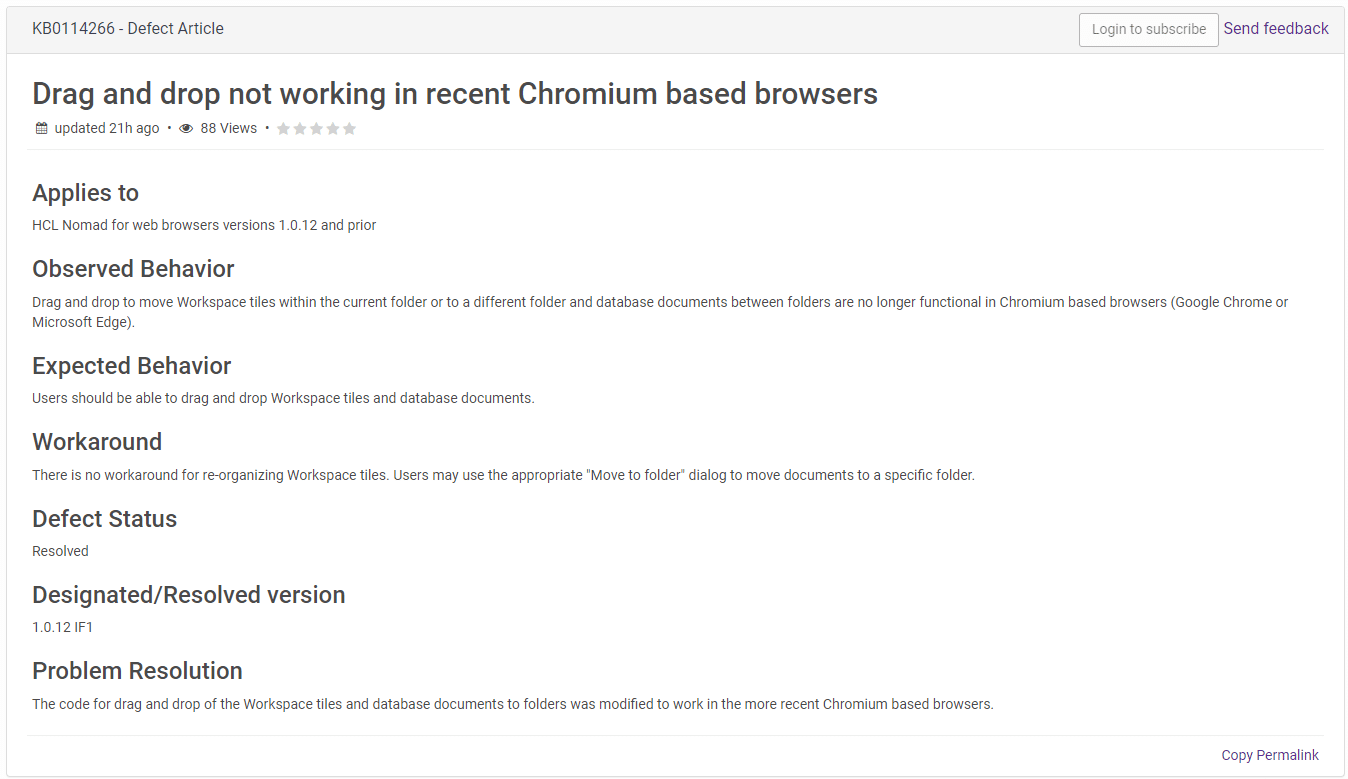The height and width of the screenshot is (779, 1348).
Task: Click the Defect Status heading
Action: point(104,518)
